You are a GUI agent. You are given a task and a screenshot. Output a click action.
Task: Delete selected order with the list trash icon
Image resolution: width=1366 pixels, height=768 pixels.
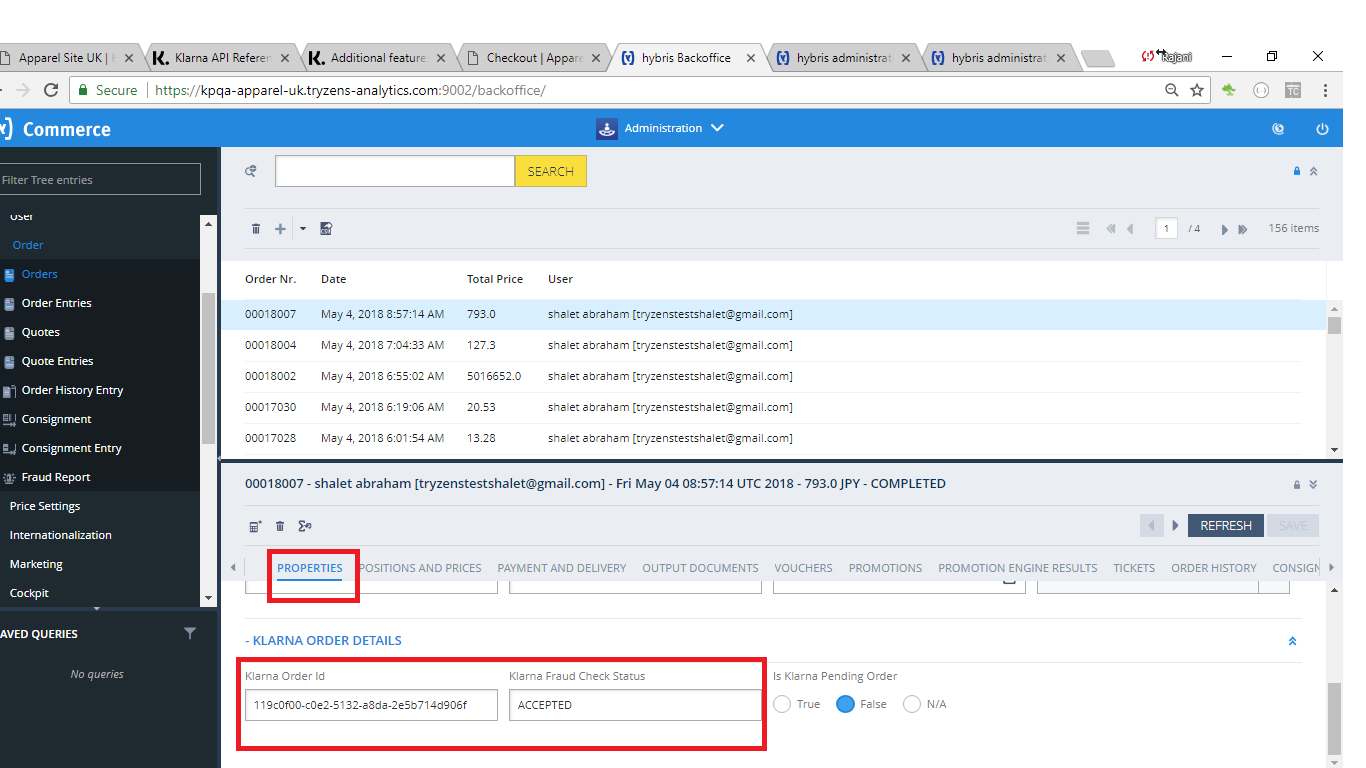(256, 229)
